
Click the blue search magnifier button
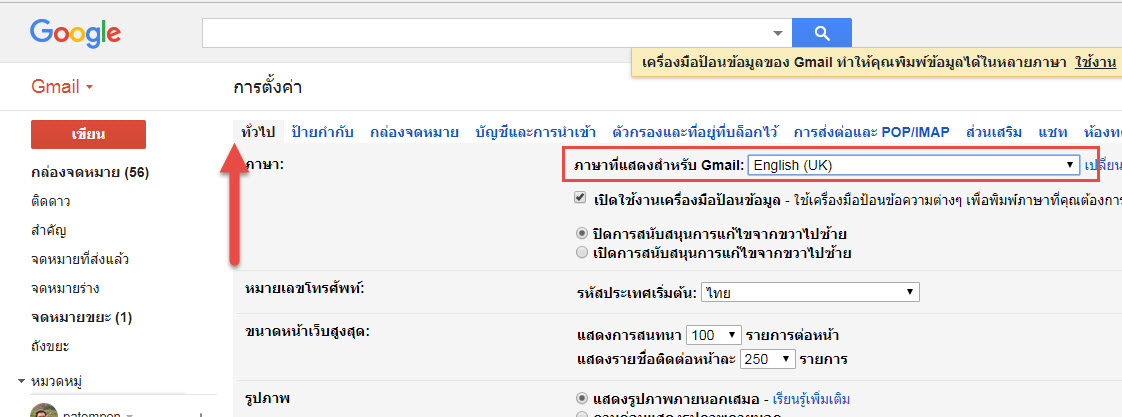[822, 32]
